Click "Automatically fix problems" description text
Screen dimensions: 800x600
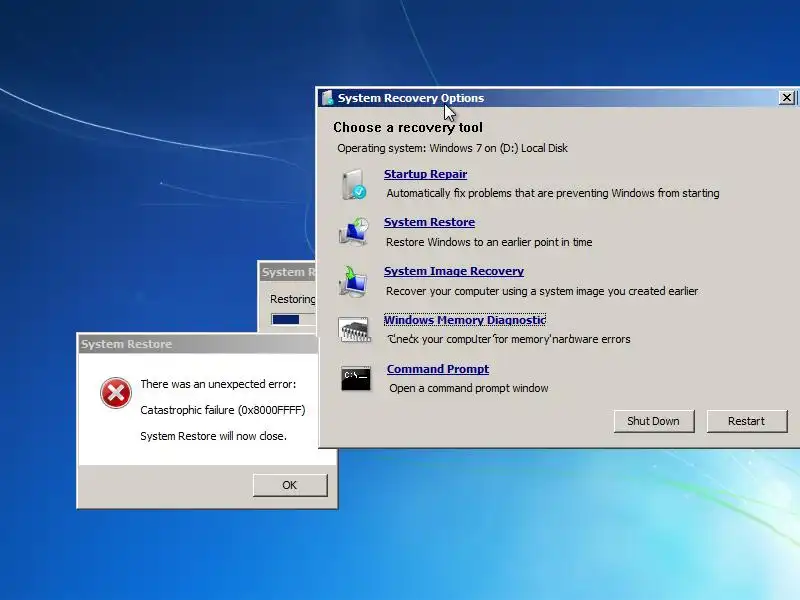553,193
